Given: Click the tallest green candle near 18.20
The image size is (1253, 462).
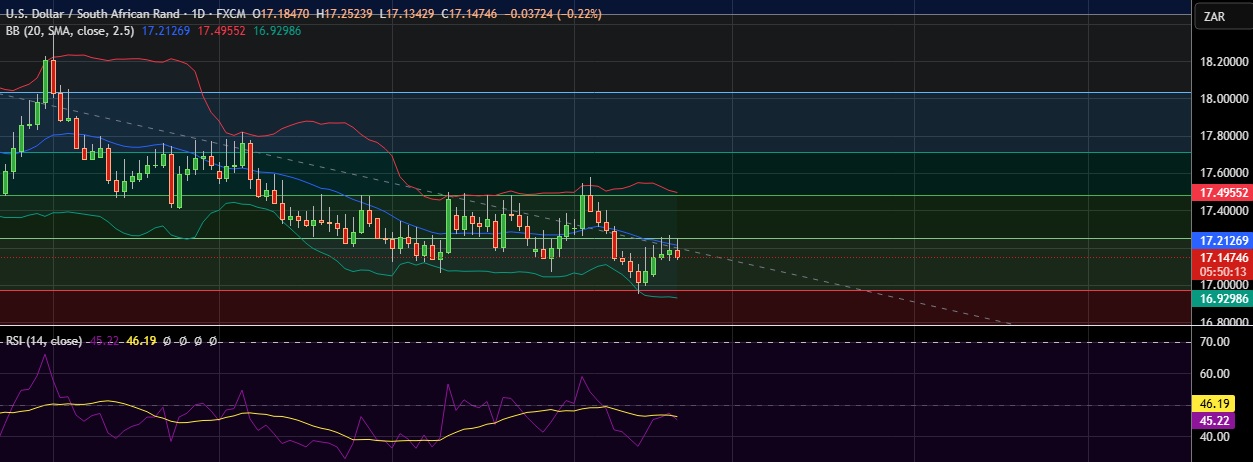Looking at the screenshot, I should 45,80.
